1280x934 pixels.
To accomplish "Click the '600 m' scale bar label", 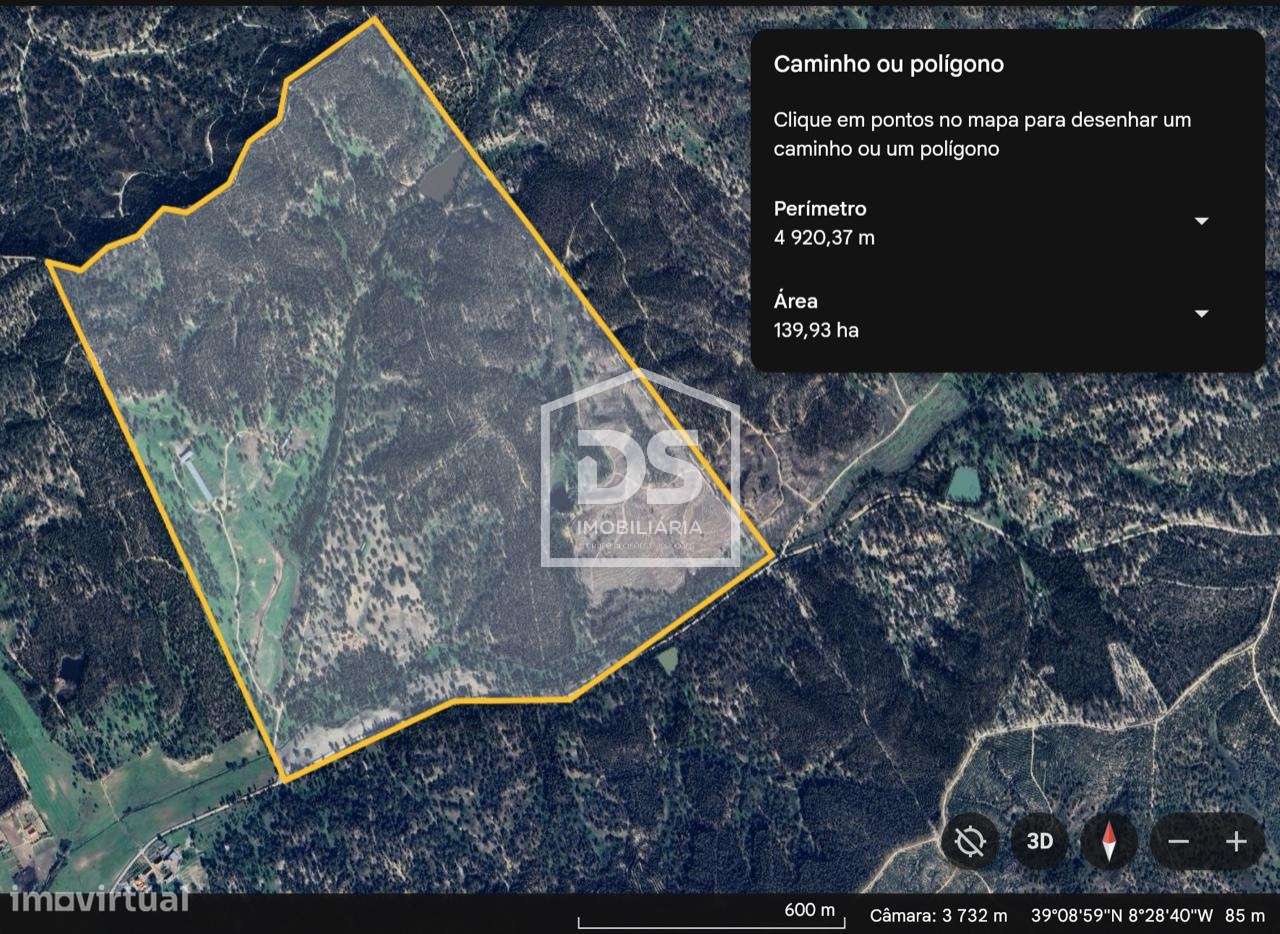I will pos(810,910).
